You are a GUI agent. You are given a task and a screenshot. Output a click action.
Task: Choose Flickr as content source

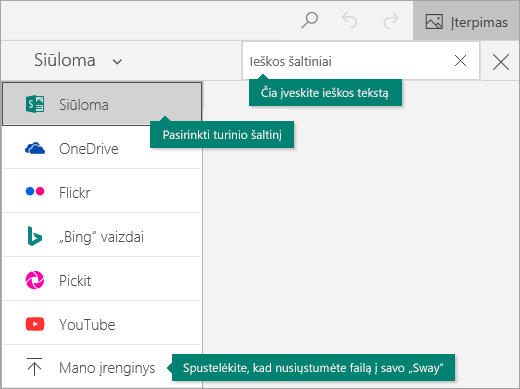pyautogui.click(x=102, y=192)
